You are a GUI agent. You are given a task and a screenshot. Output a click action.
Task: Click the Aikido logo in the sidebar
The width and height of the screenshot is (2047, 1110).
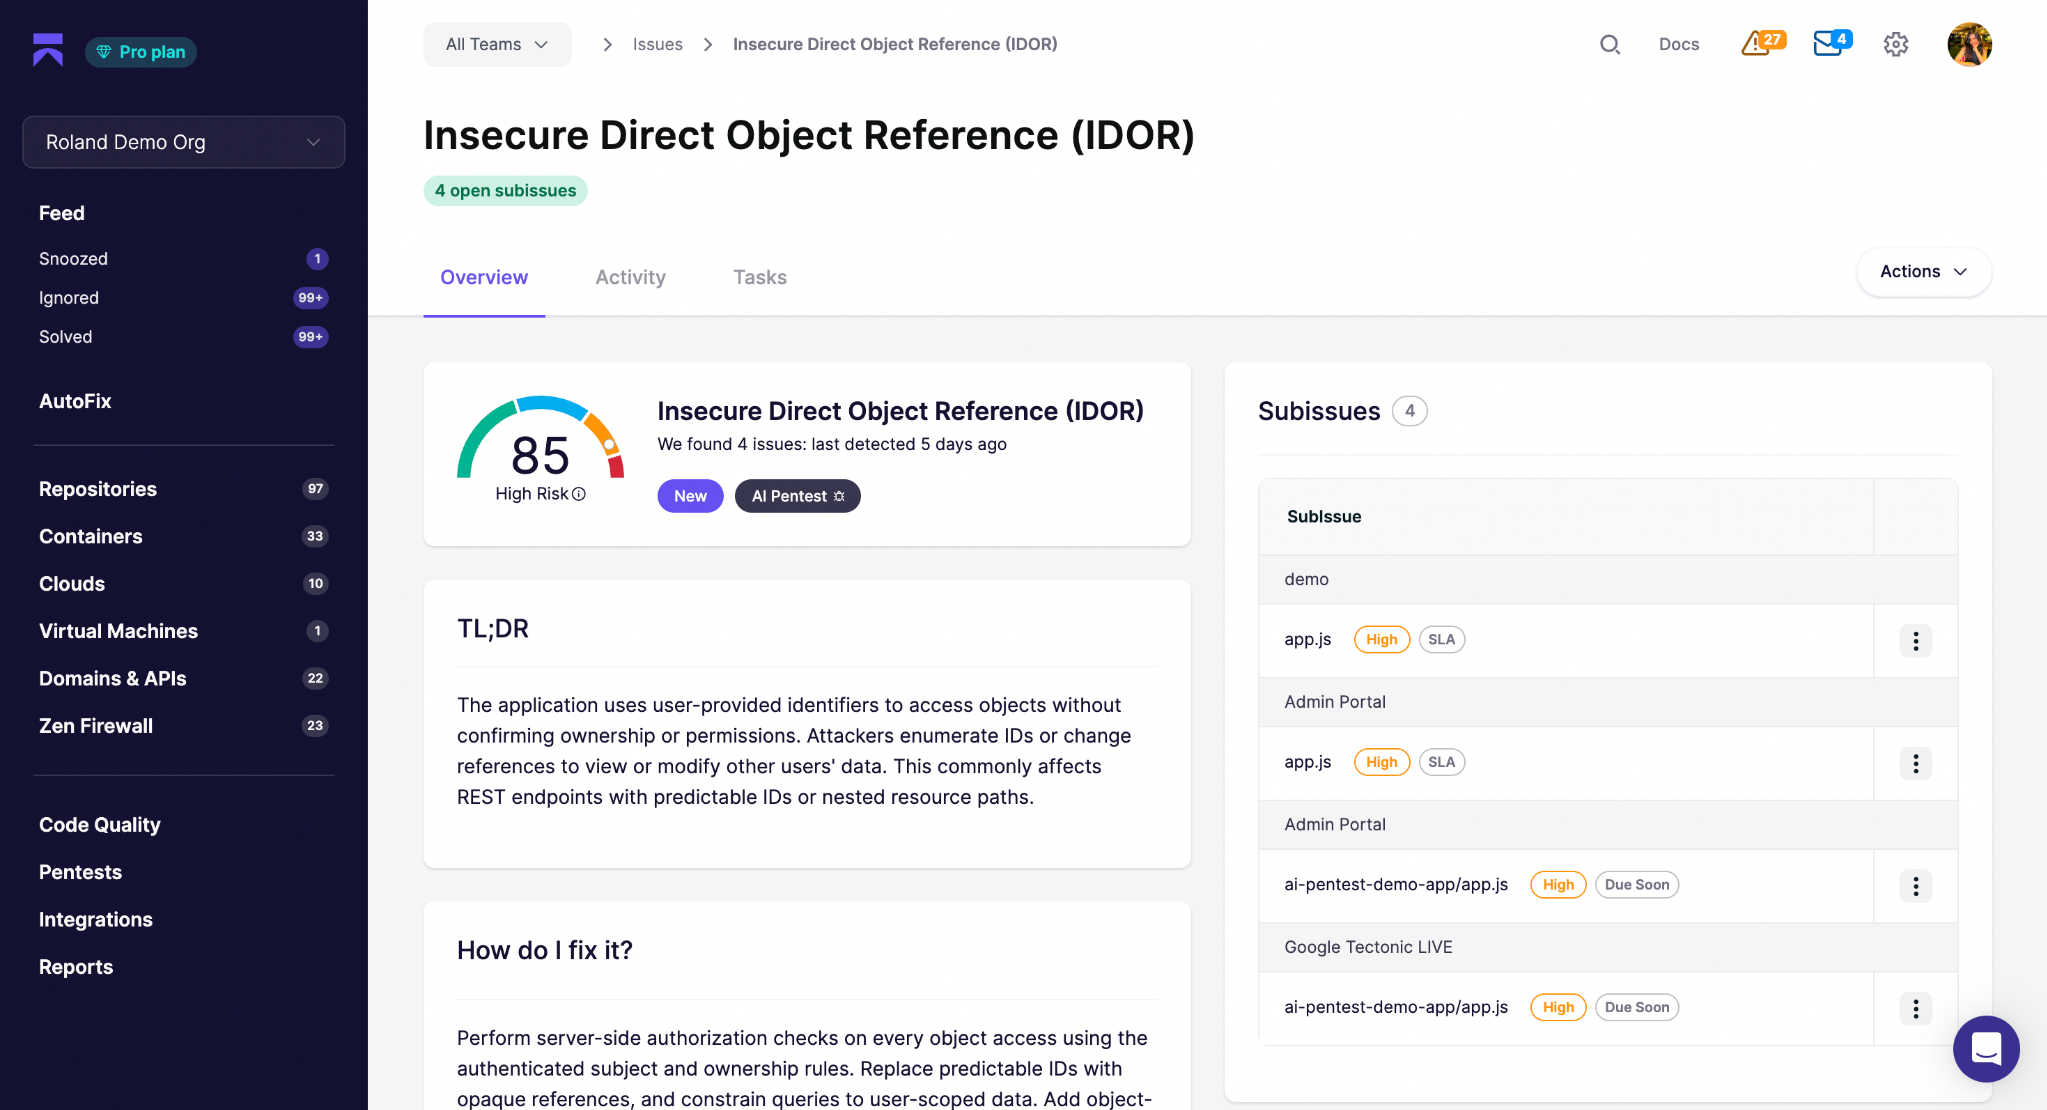(48, 50)
